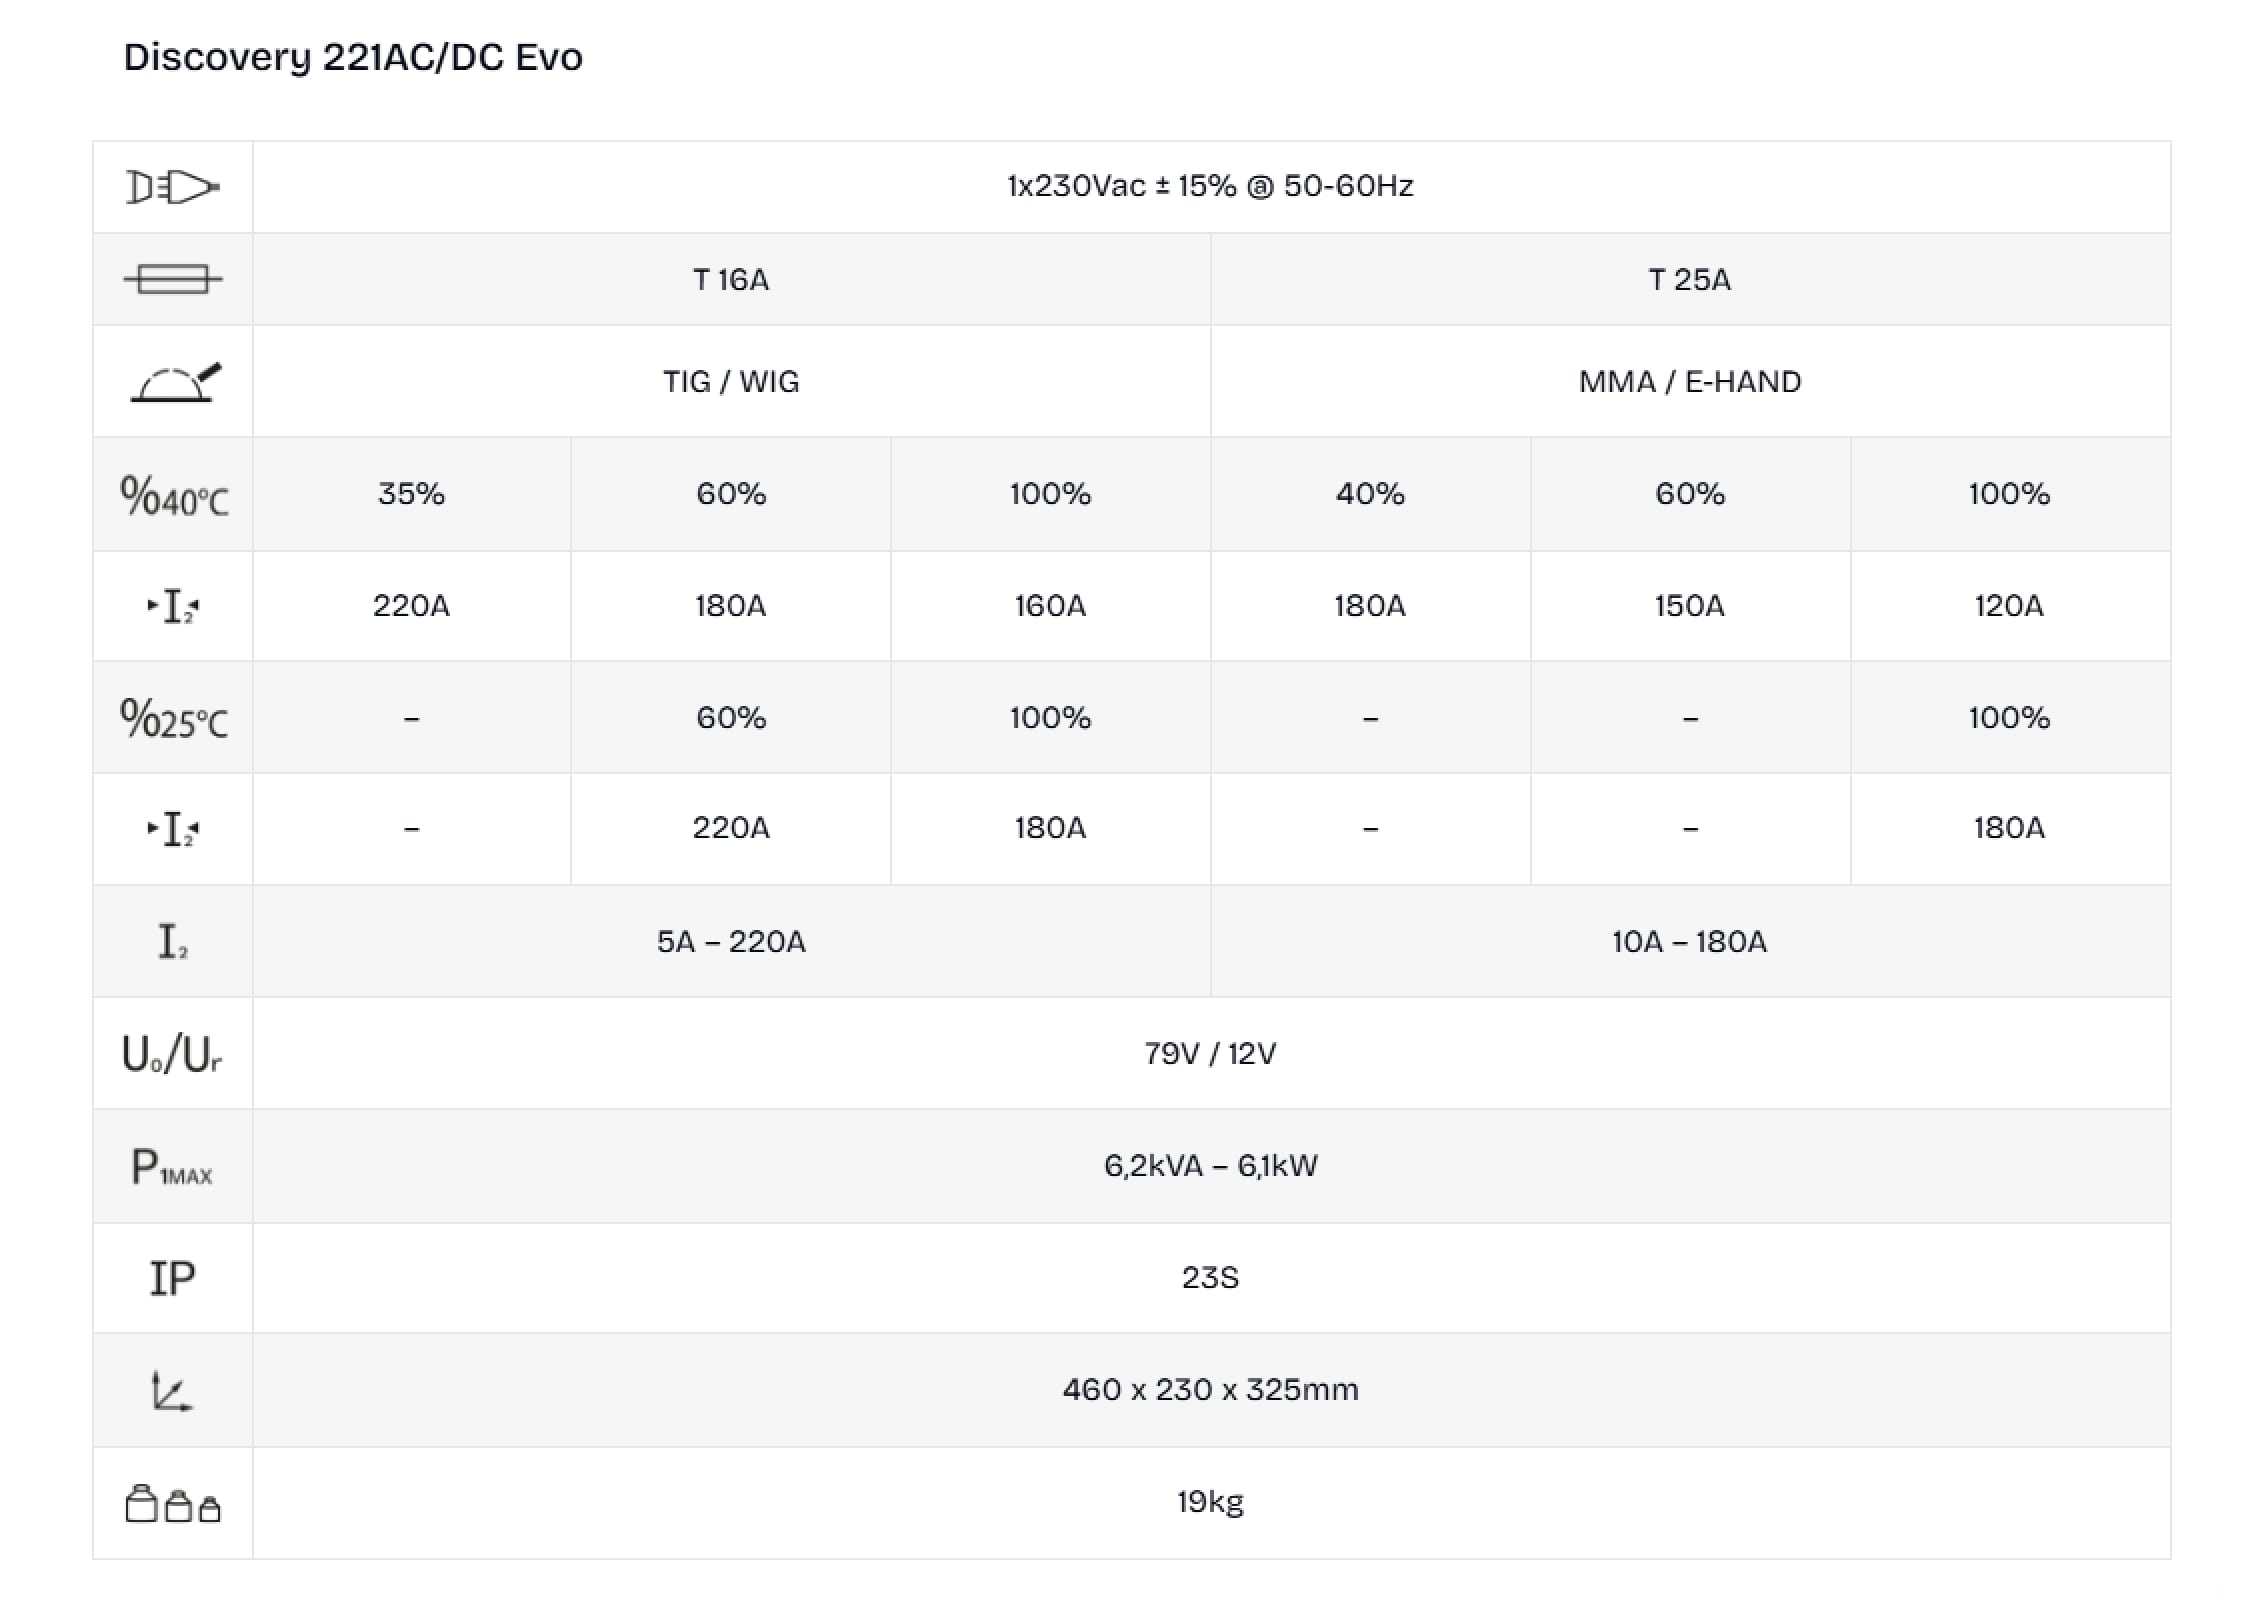
Task: Click the welding arc process icon
Action: tap(175, 382)
